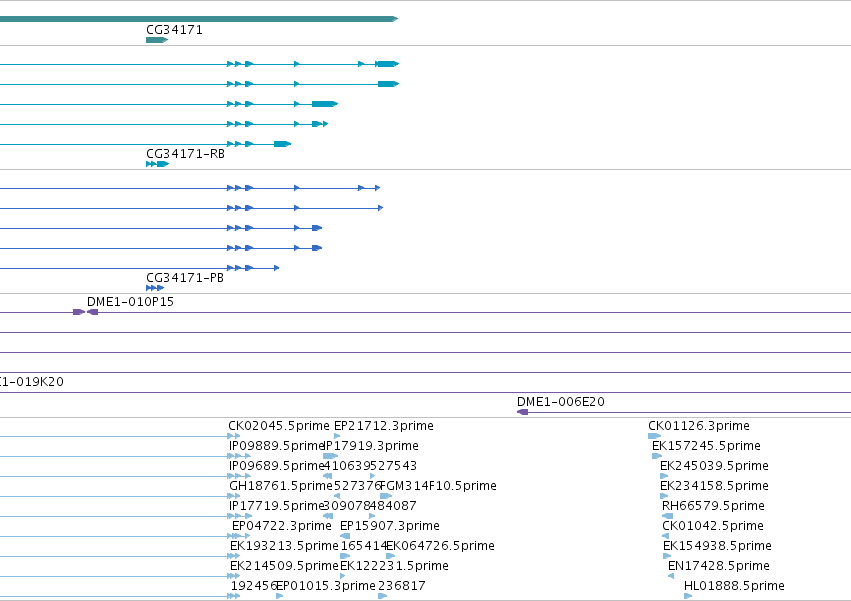Click EST label CK02045.5prime
The image size is (851, 601).
pyautogui.click(x=279, y=426)
